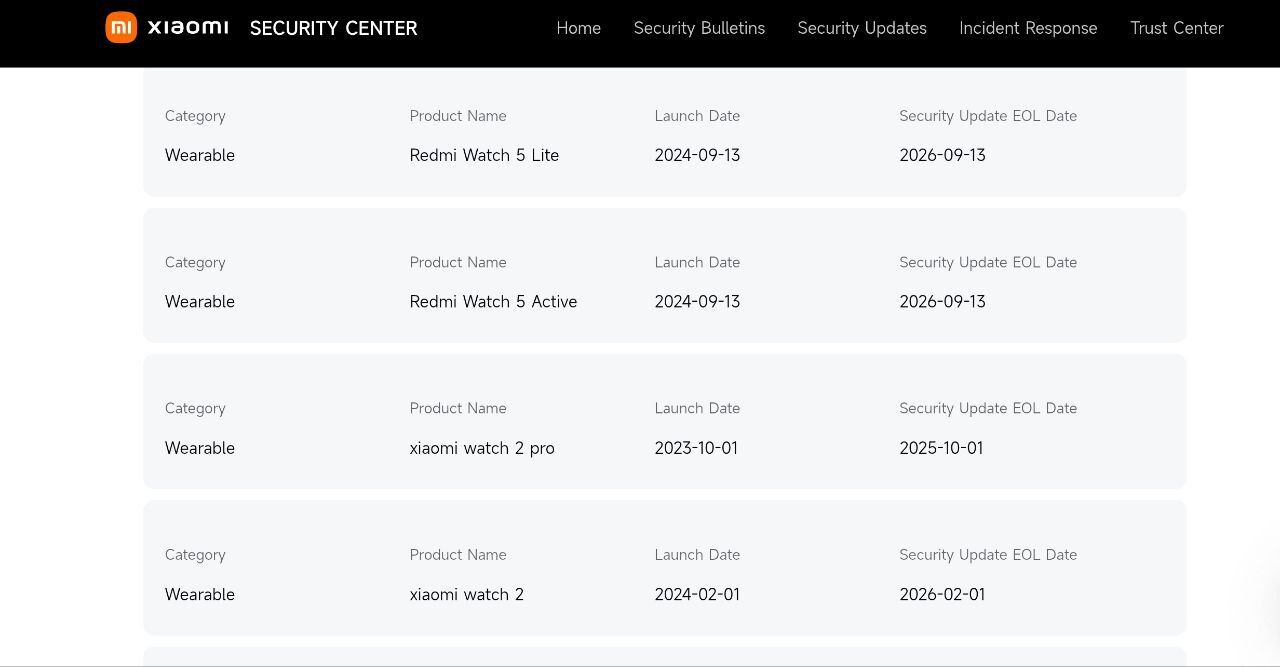Click the SECURITY CENTER header title
The image size is (1280, 667).
333,28
